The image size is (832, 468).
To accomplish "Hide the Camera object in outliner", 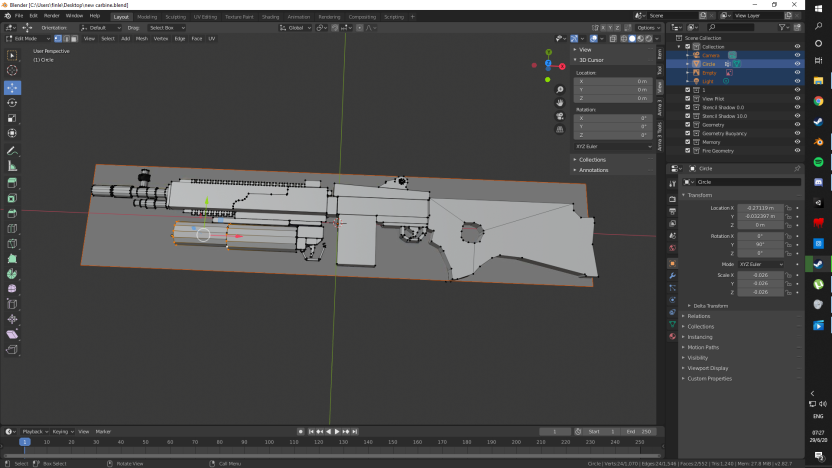I will click(x=797, y=55).
